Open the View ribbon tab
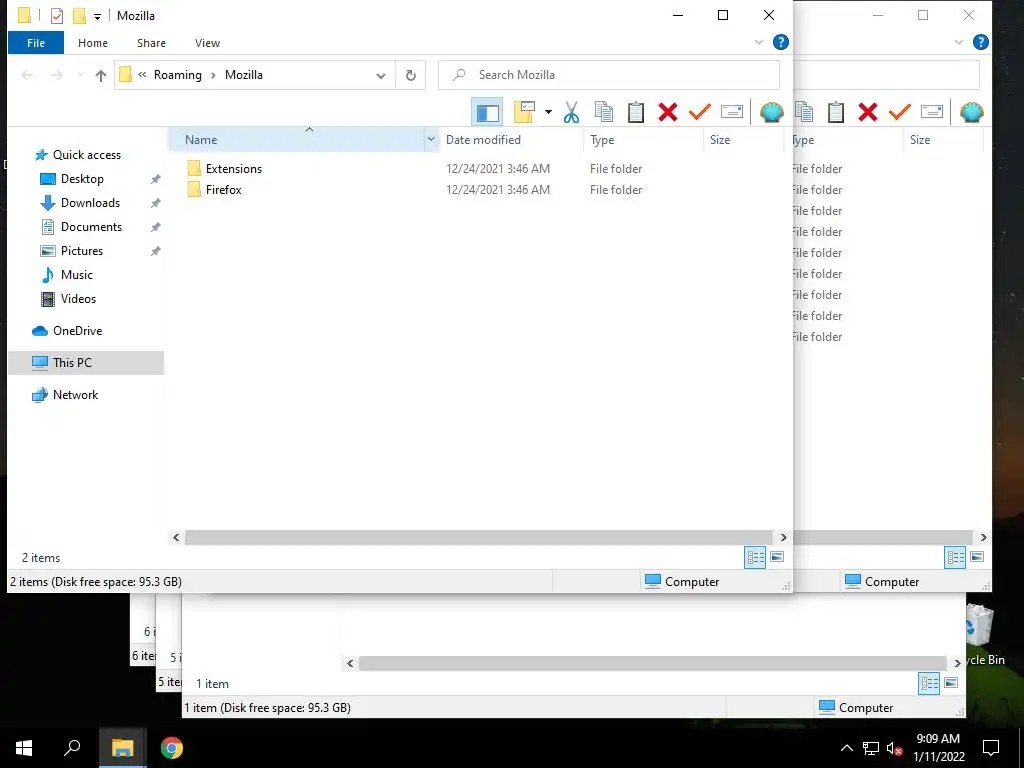 pos(207,43)
